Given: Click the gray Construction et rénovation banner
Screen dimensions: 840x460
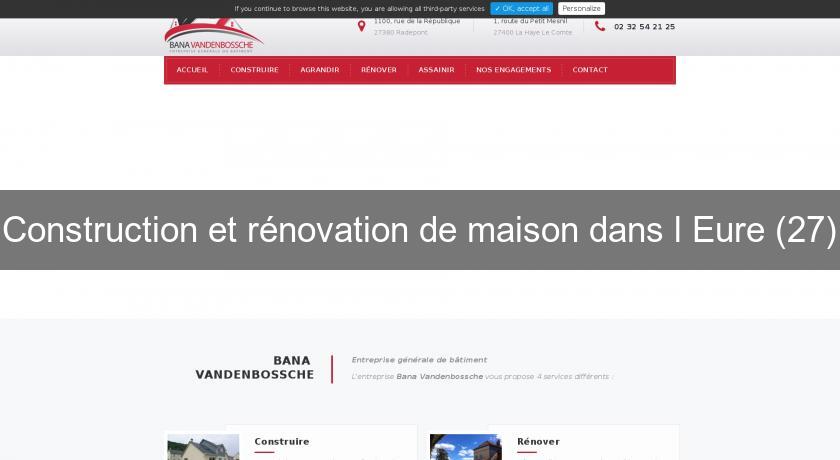Looking at the screenshot, I should point(420,230).
